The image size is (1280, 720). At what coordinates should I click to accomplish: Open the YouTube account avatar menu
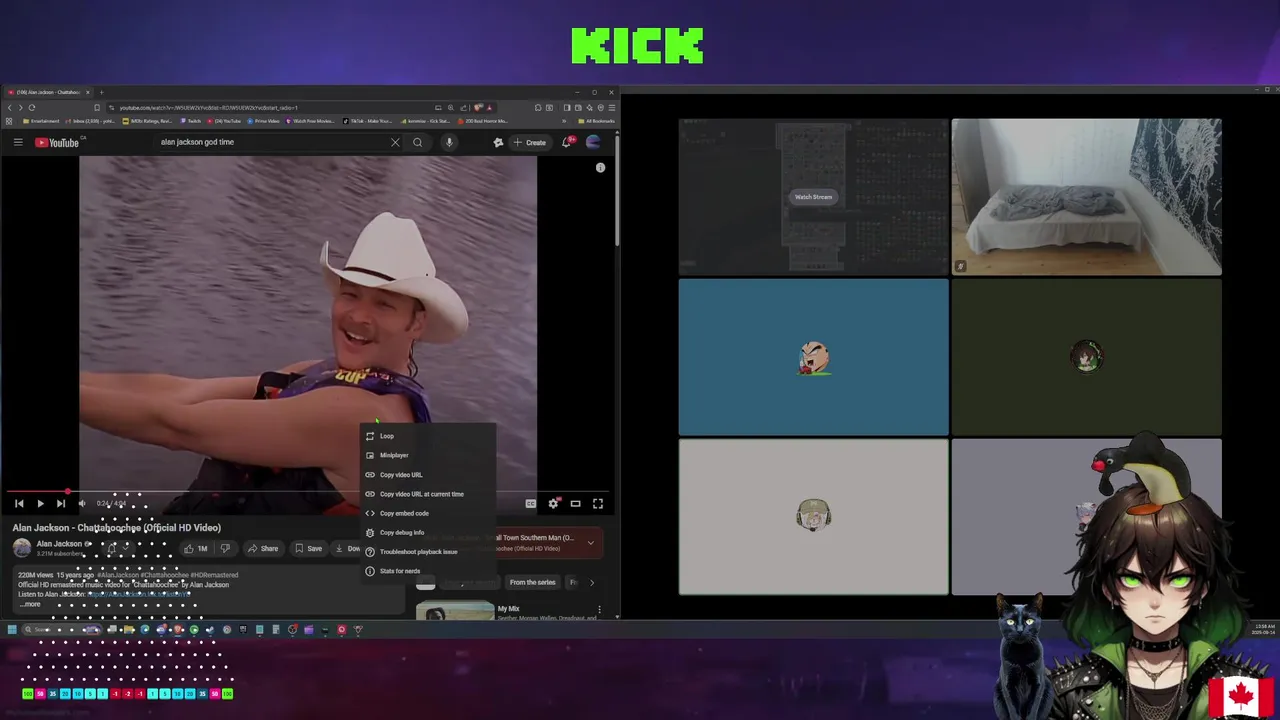click(593, 142)
